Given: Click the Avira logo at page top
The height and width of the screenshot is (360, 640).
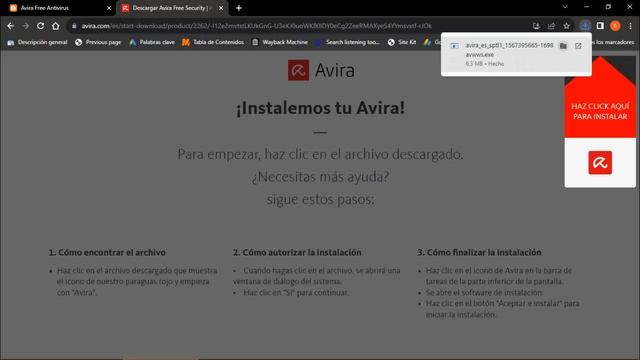Looking at the screenshot, I should 321,70.
